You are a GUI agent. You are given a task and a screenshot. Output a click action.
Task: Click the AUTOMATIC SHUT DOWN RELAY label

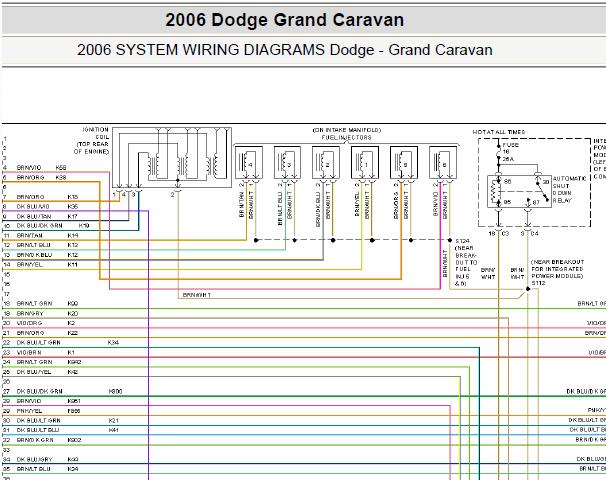569,189
